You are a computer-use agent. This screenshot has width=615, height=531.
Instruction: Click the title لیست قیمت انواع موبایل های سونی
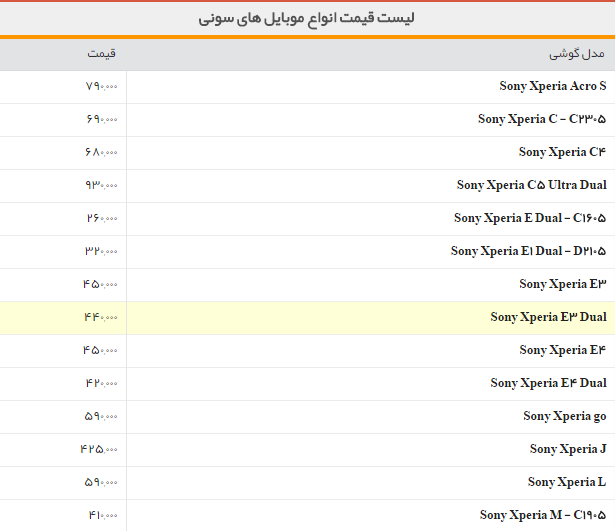pos(306,18)
